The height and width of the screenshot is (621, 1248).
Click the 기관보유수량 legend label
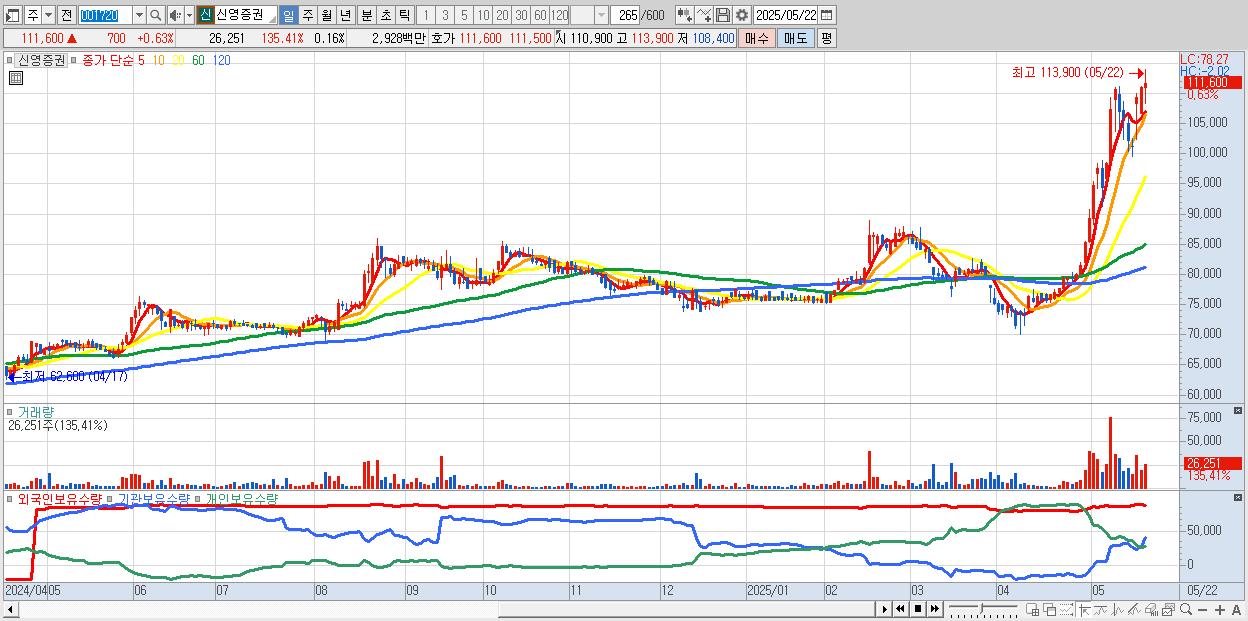tap(153, 498)
